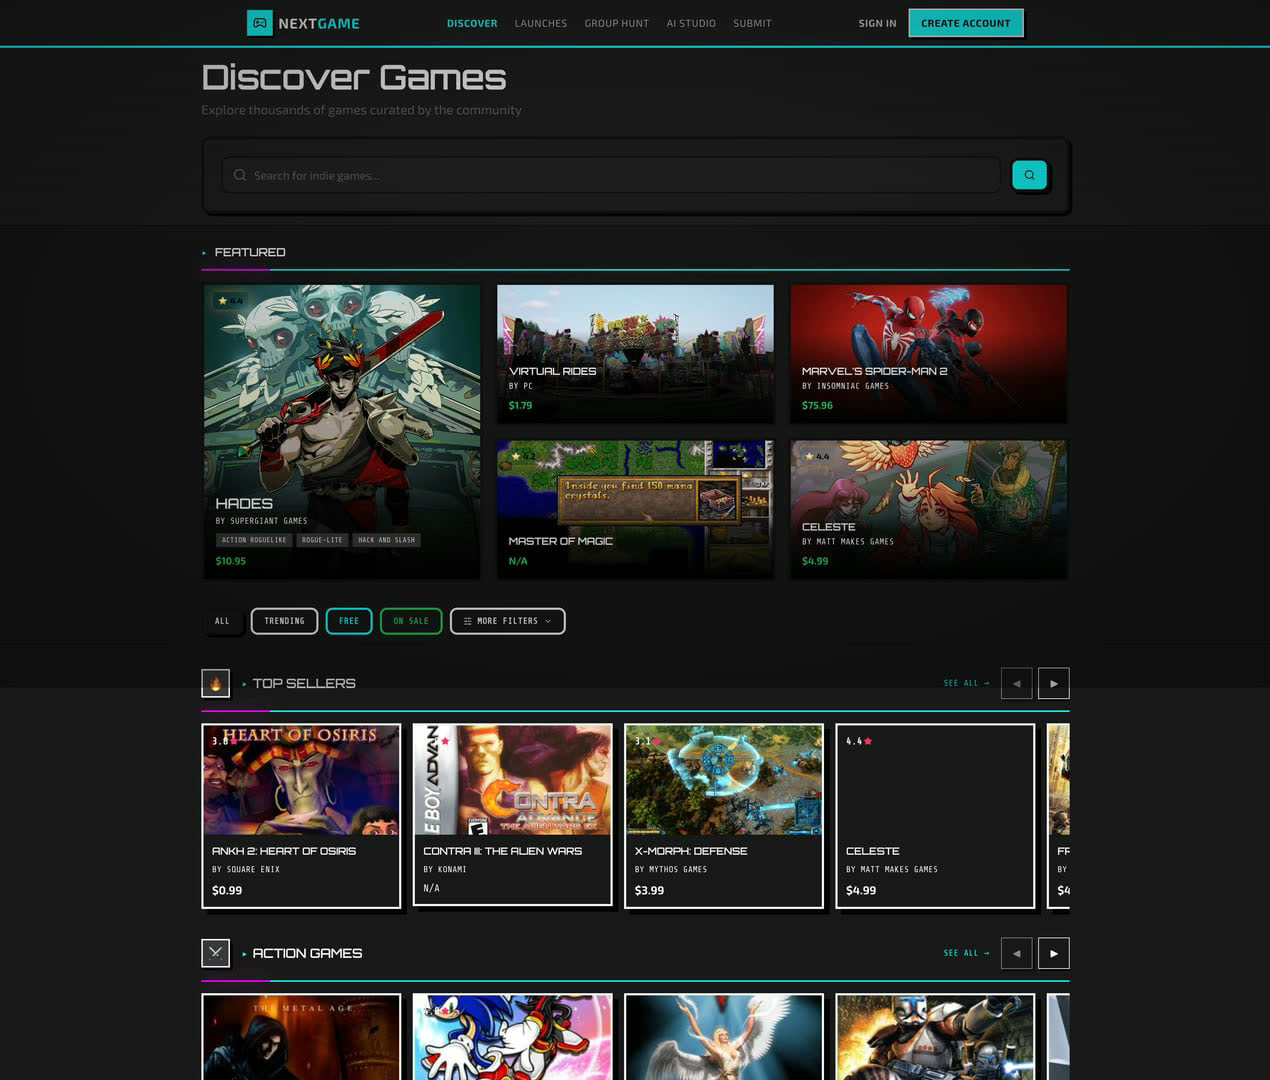
Task: Show the next Action Games with the right arrow
Action: (1053, 953)
